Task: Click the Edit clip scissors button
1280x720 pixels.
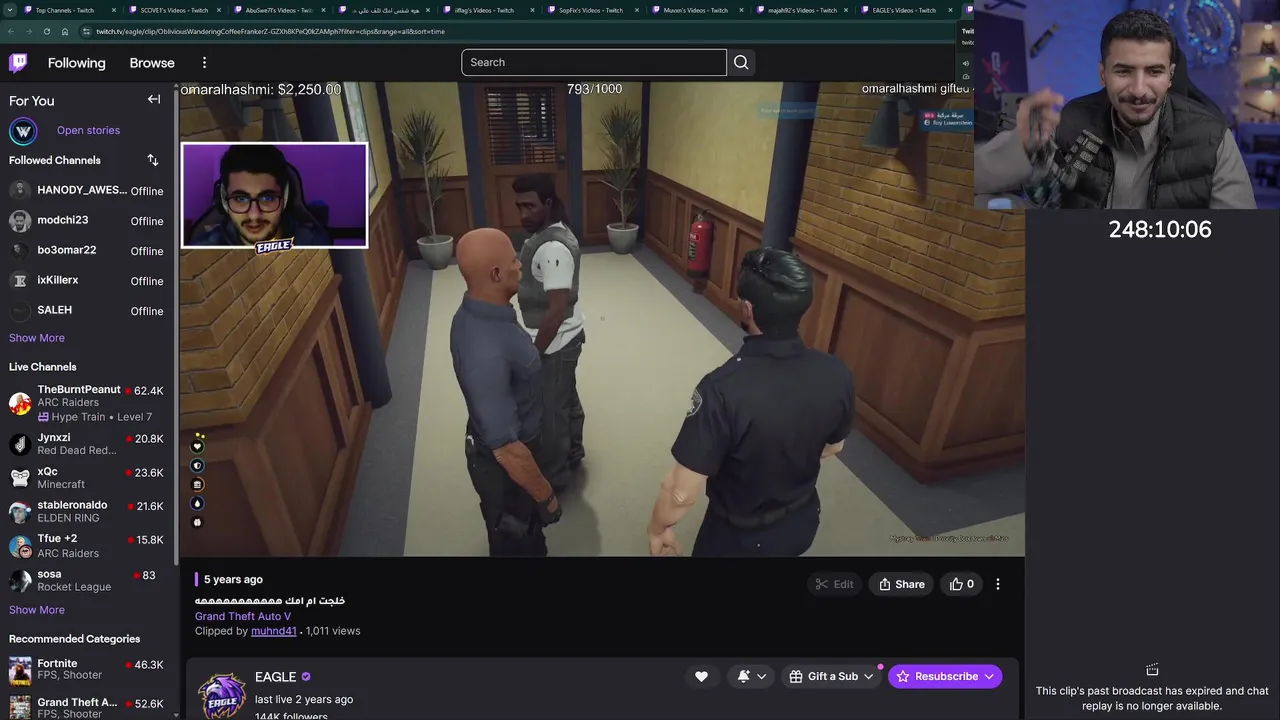Action: click(x=834, y=584)
